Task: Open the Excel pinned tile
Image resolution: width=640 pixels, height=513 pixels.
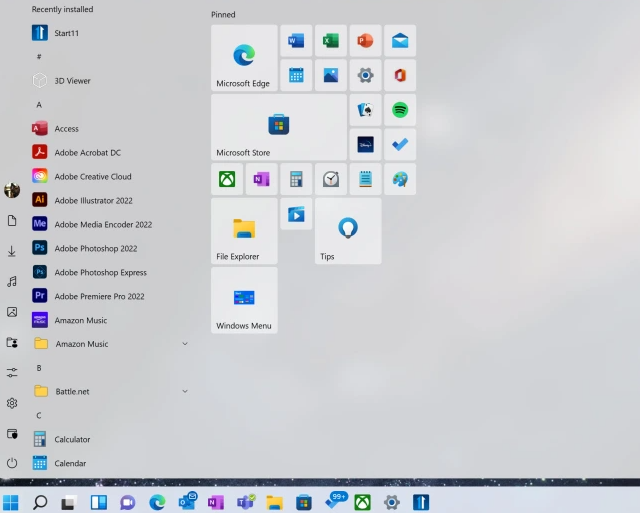Action: [x=331, y=41]
